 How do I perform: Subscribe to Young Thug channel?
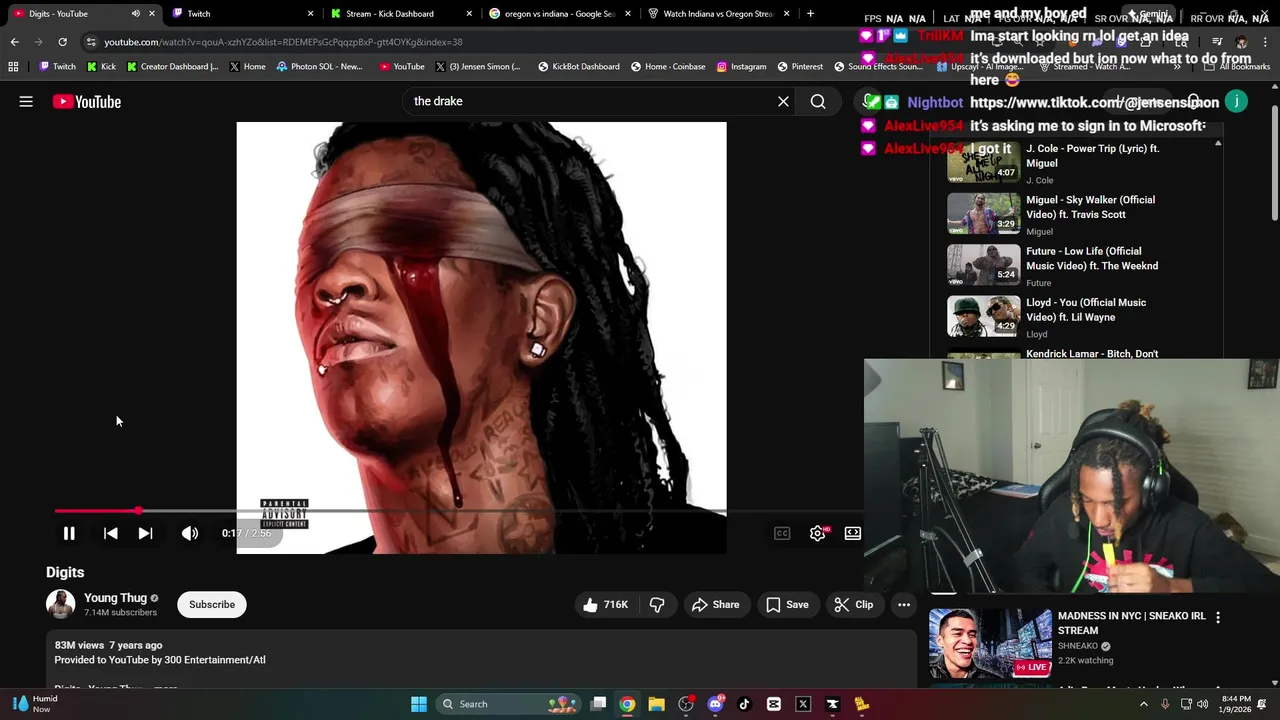(212, 604)
